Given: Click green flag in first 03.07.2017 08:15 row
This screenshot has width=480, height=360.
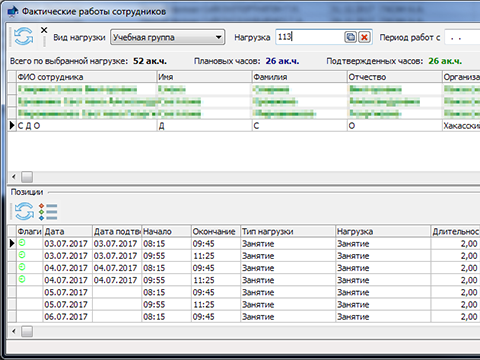Looking at the screenshot, I should click(x=22, y=243).
